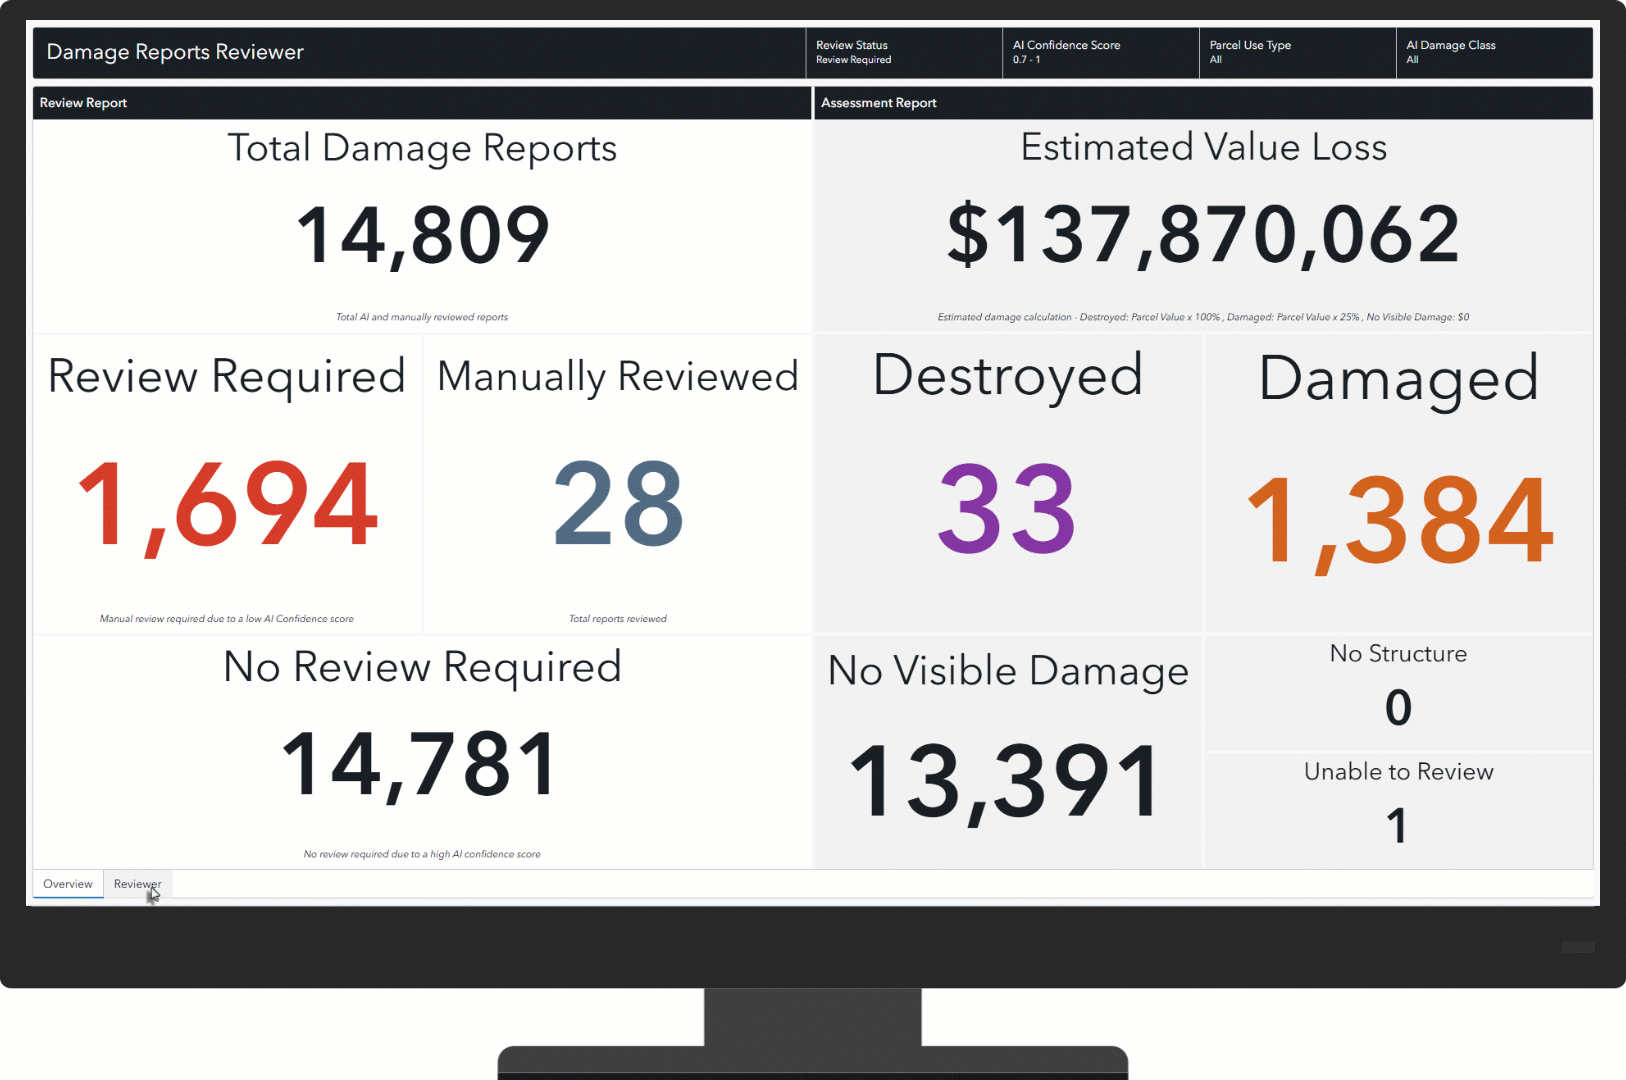Expand the Parcel Use Type selector
The image size is (1626, 1080).
[x=1297, y=52]
